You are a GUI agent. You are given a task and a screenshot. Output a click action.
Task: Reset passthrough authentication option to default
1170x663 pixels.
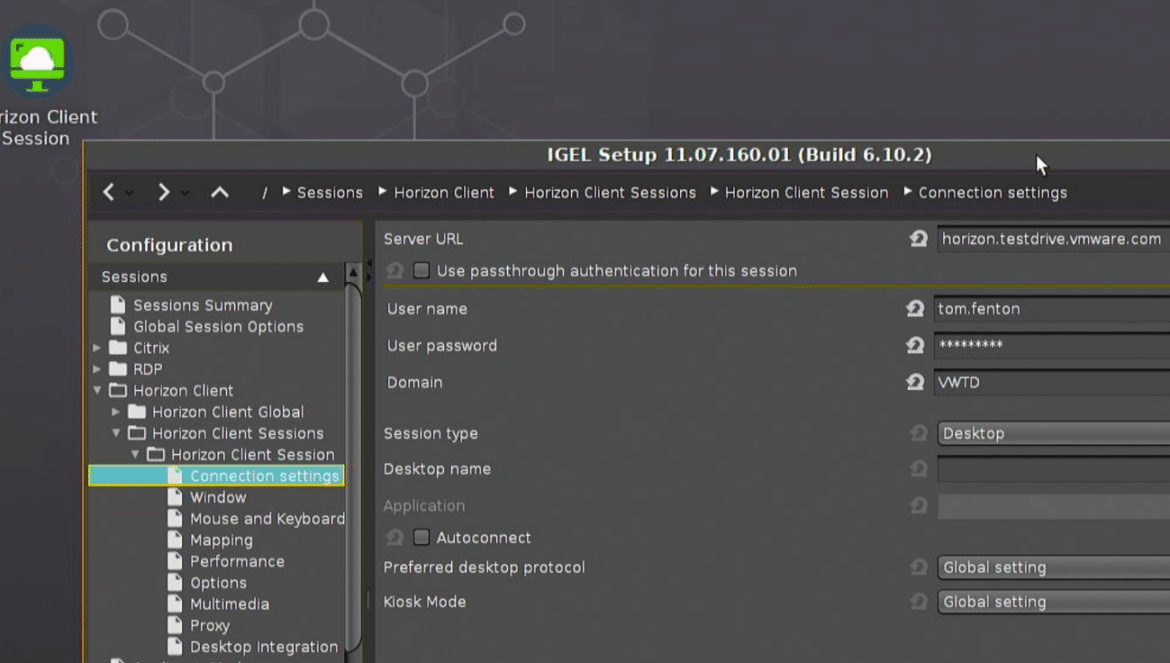pyautogui.click(x=394, y=271)
